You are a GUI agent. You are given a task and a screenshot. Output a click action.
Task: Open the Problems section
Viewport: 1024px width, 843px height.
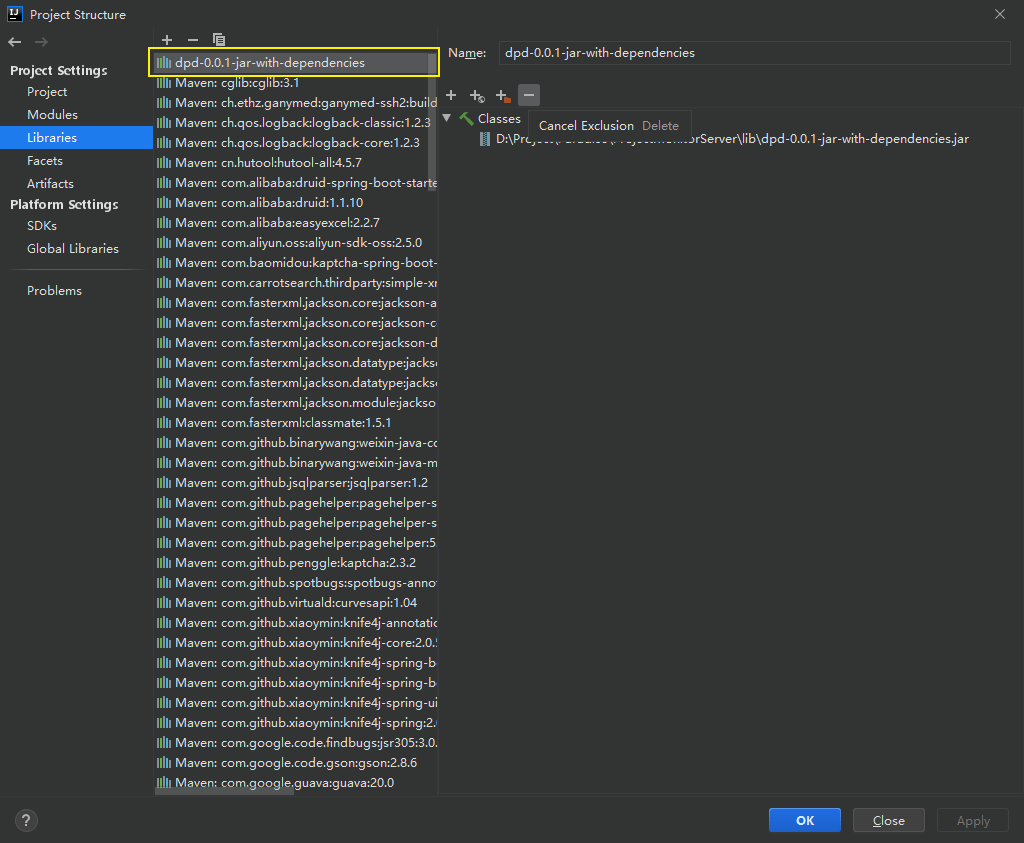(54, 291)
